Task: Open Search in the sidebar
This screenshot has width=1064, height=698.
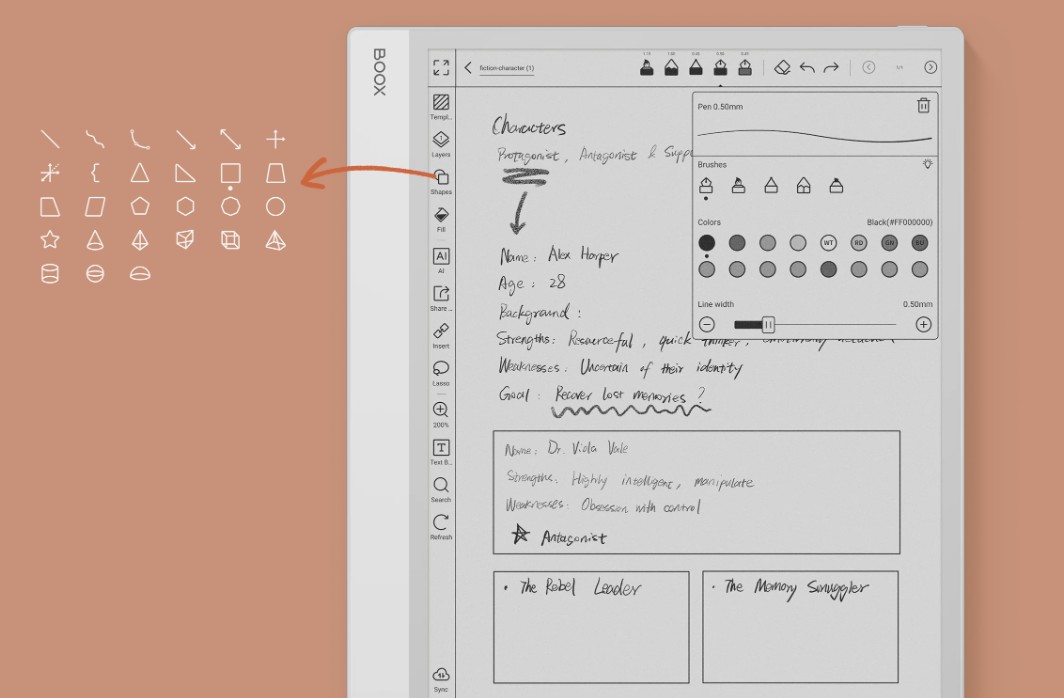Action: [441, 488]
